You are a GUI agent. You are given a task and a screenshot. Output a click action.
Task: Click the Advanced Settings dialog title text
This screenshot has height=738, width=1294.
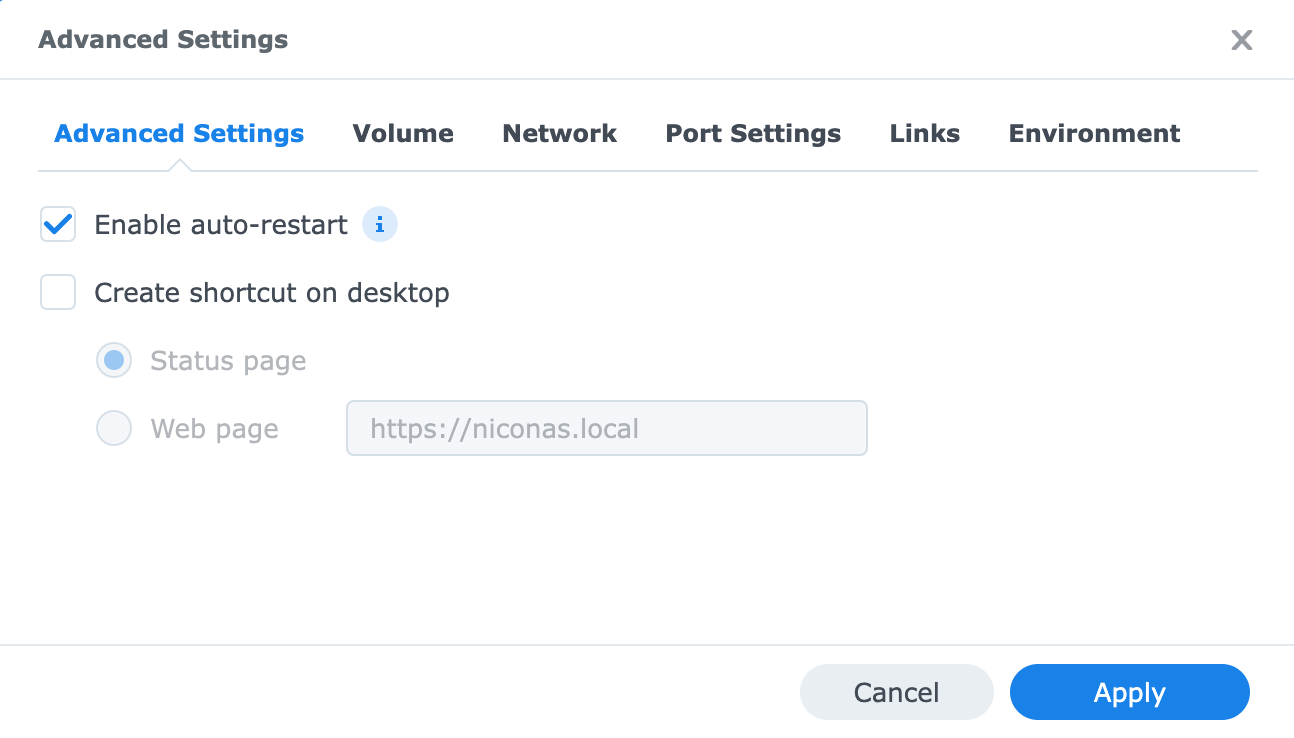163,40
